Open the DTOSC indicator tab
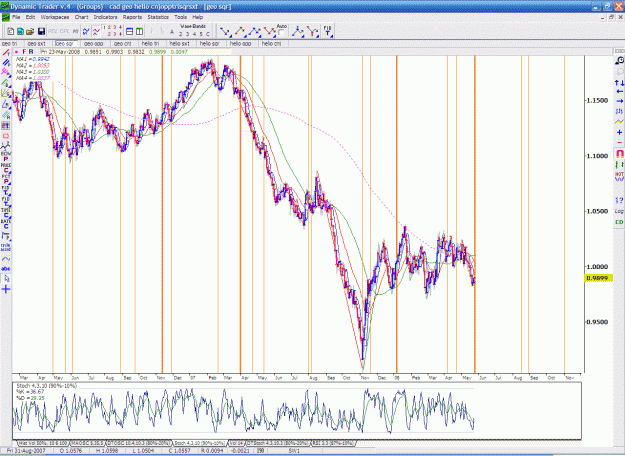 (x=138, y=443)
